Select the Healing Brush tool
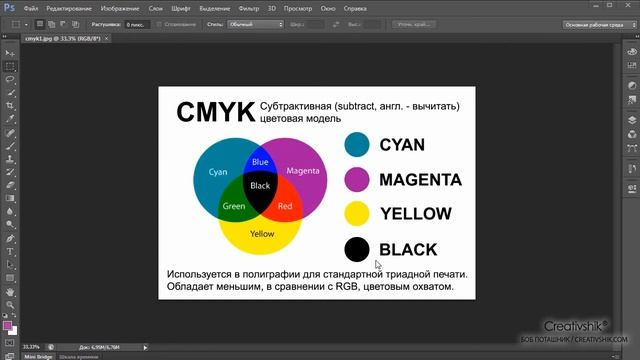 tap(10, 133)
